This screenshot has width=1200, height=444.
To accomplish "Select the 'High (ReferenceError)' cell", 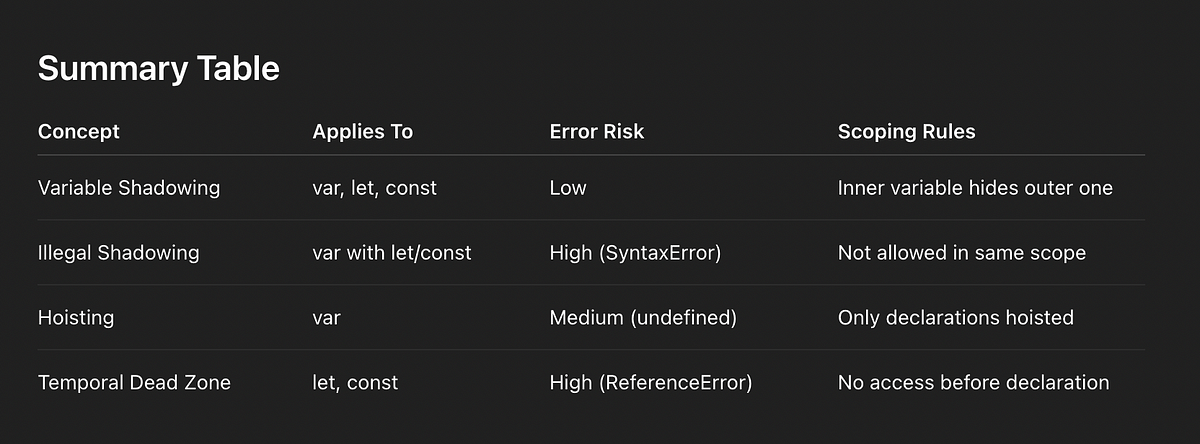I will point(651,383).
